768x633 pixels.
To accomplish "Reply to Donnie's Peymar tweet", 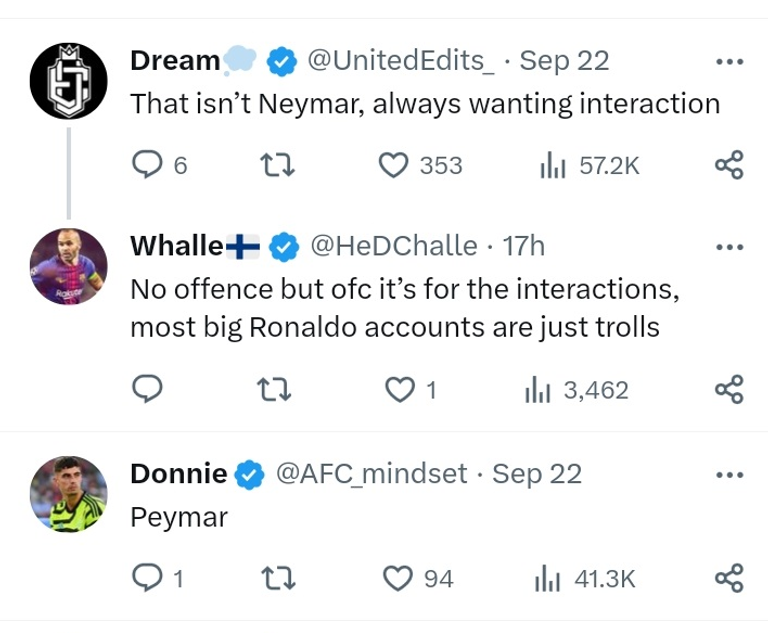I will [147, 577].
